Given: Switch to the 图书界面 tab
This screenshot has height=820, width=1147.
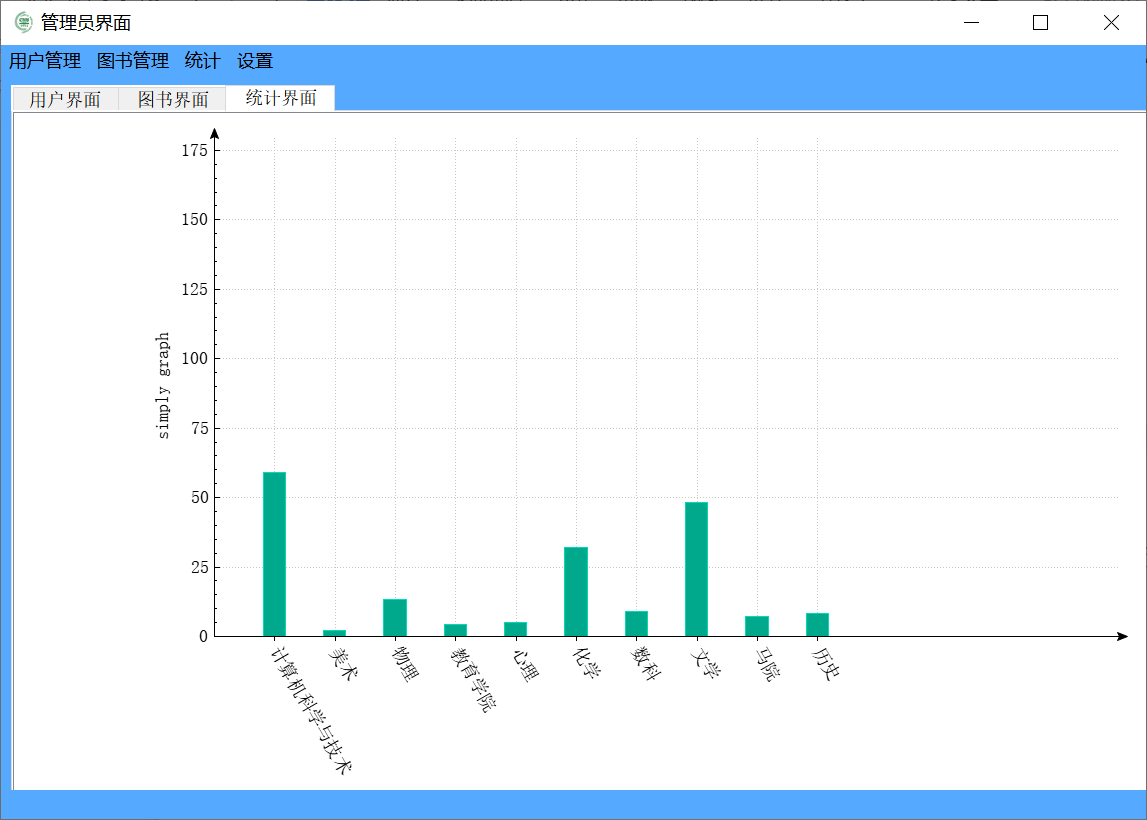Looking at the screenshot, I should [x=173, y=99].
